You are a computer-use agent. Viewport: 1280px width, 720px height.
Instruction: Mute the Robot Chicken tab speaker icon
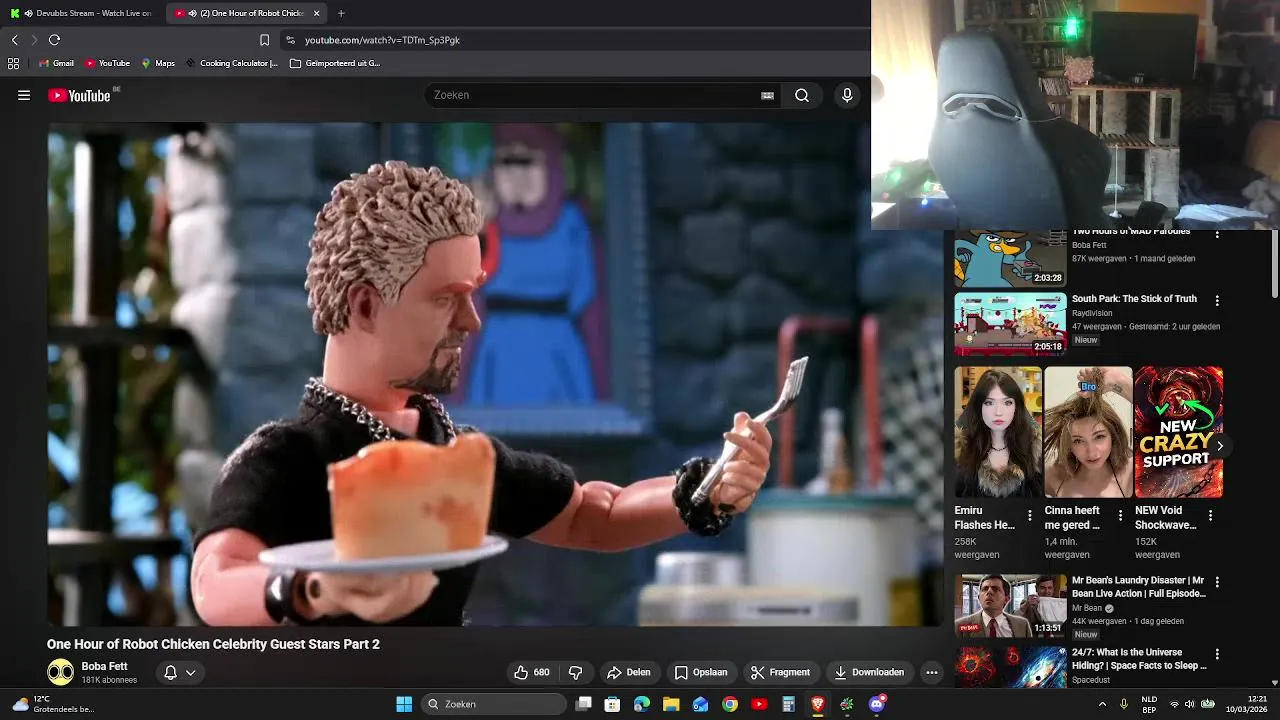click(x=192, y=13)
